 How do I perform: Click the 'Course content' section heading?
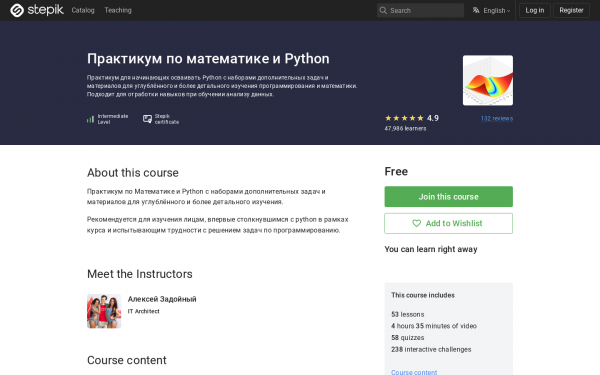127,360
